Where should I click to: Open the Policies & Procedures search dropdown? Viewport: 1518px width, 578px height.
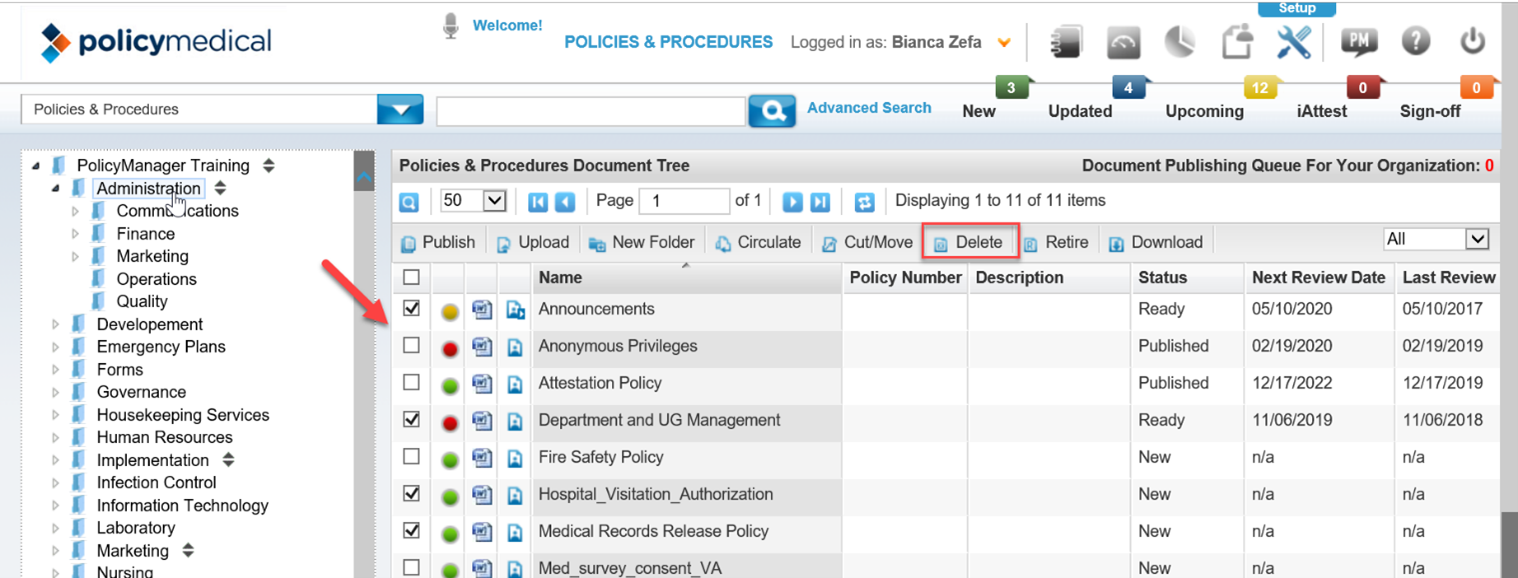click(400, 109)
